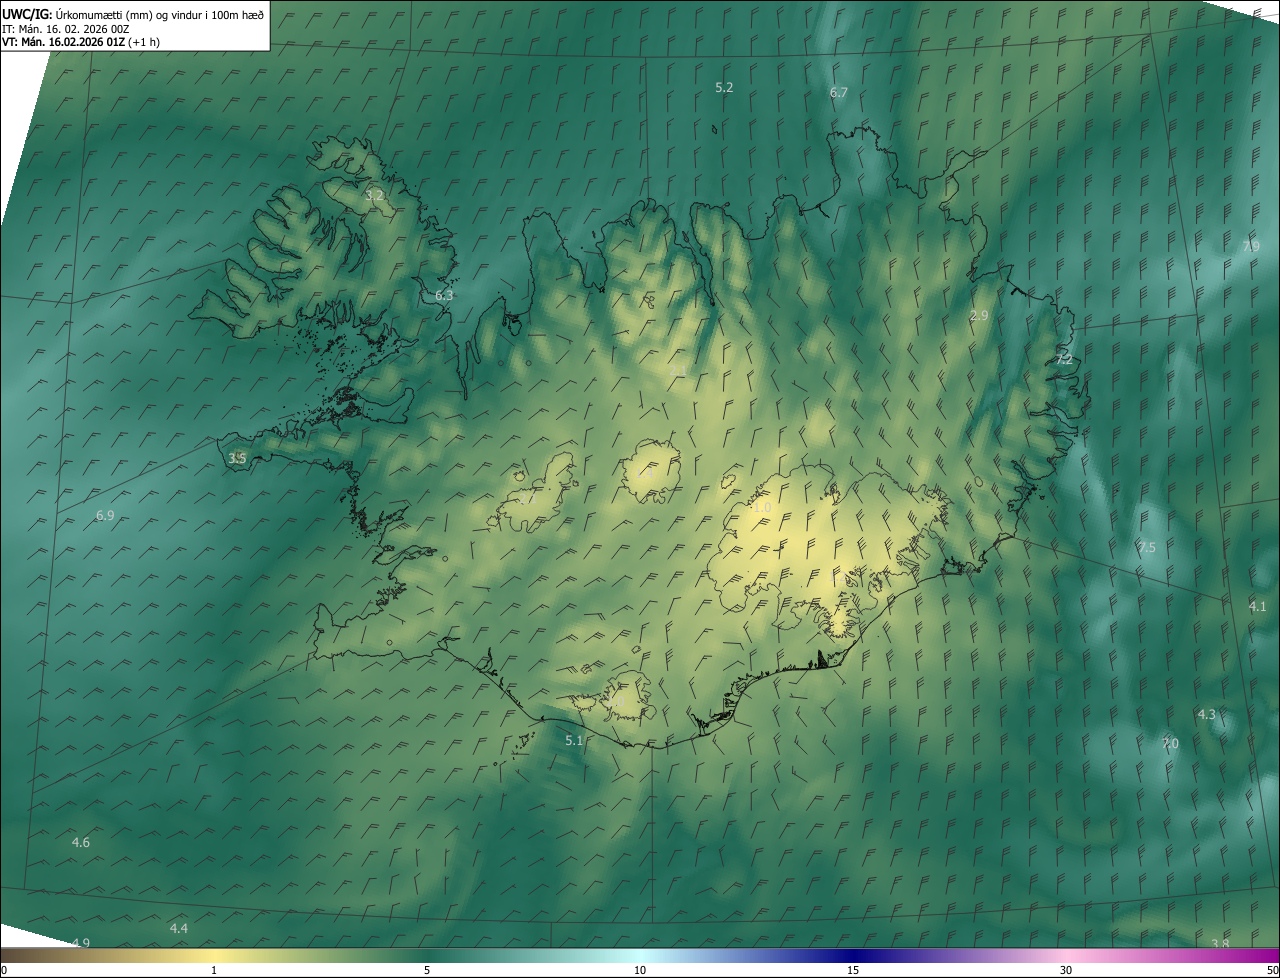Viewport: 1280px width, 978px height.
Task: Click the '6.3' value label
Action: [444, 296]
